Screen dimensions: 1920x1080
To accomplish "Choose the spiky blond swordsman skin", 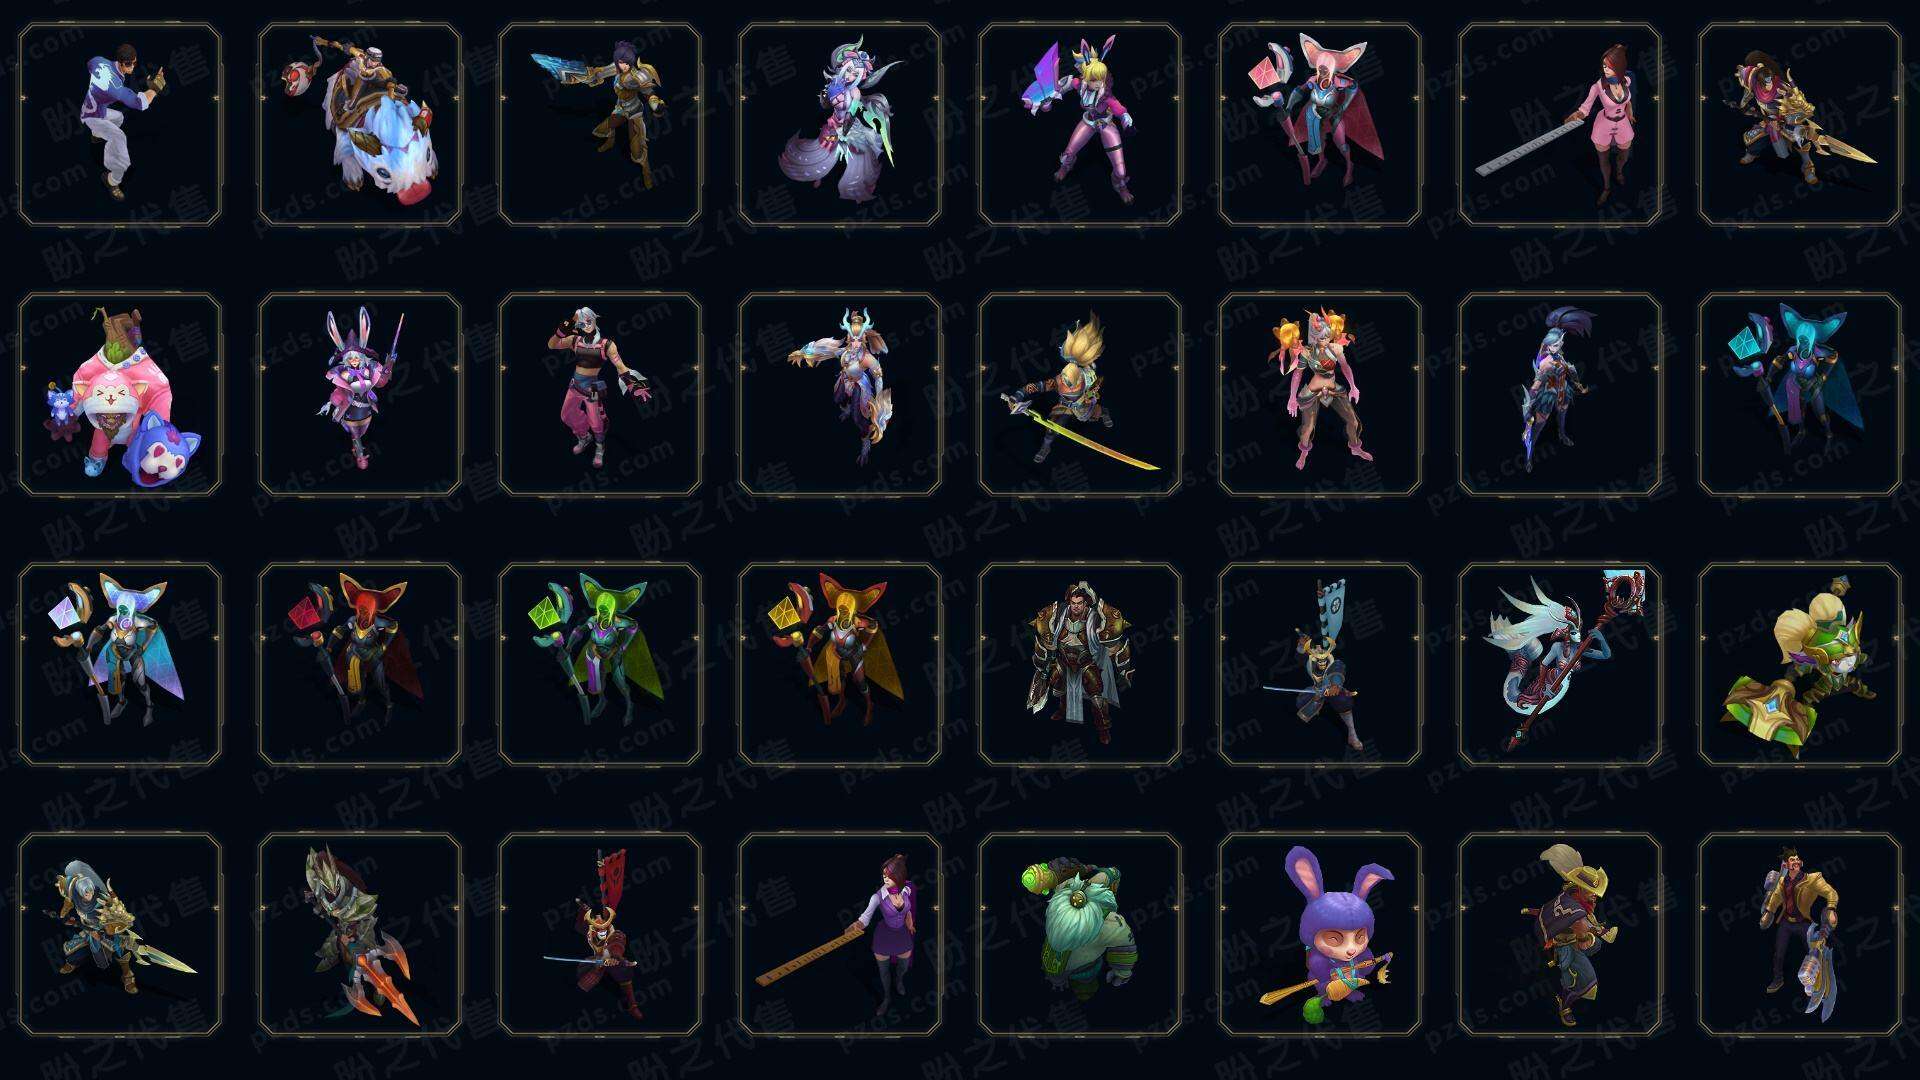I will (x=1080, y=394).
